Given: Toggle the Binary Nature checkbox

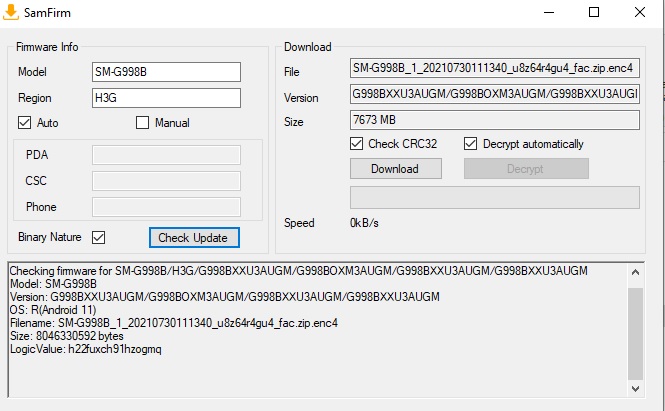Looking at the screenshot, I should click(x=98, y=237).
